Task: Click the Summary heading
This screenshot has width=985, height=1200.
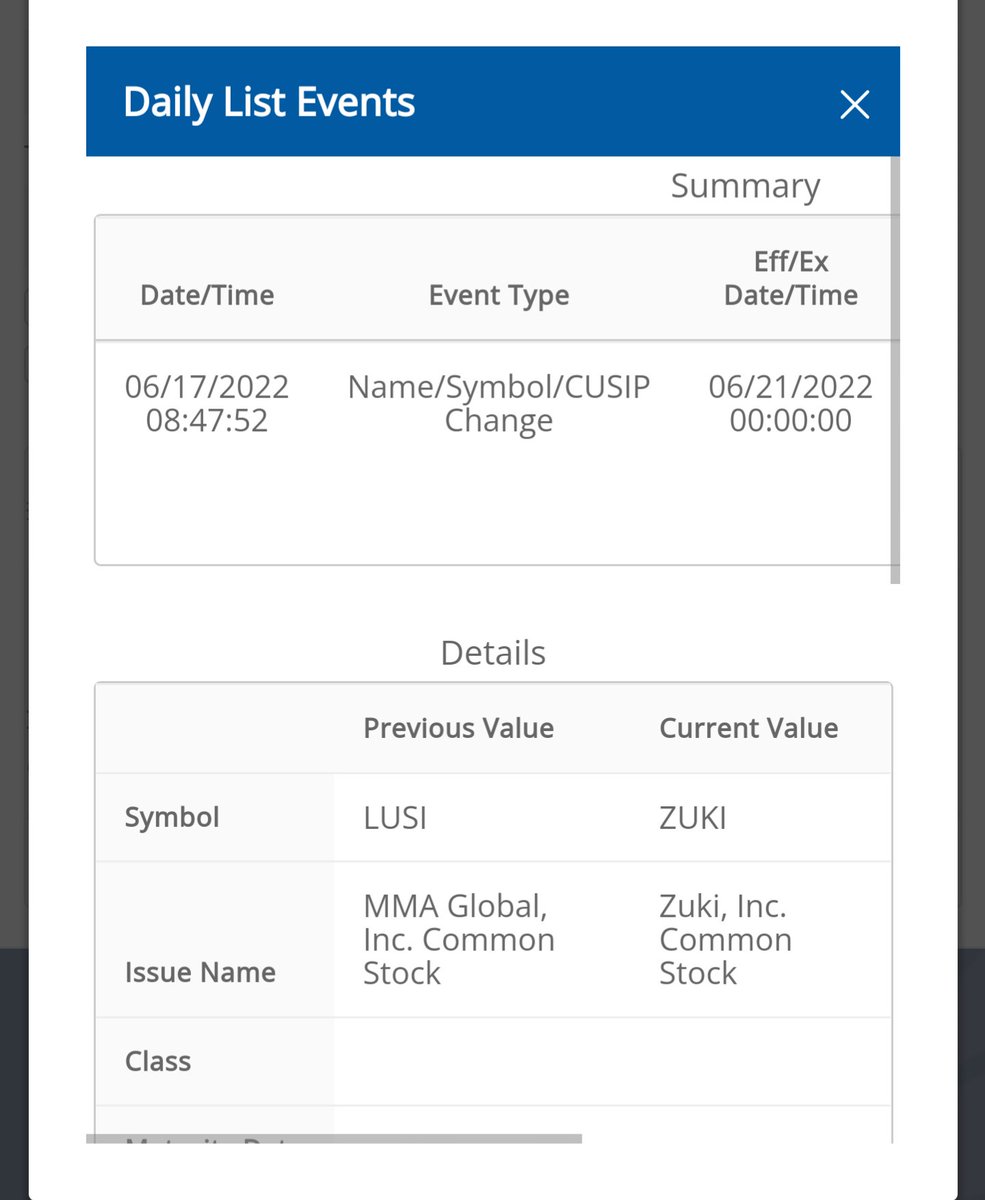Action: click(745, 186)
